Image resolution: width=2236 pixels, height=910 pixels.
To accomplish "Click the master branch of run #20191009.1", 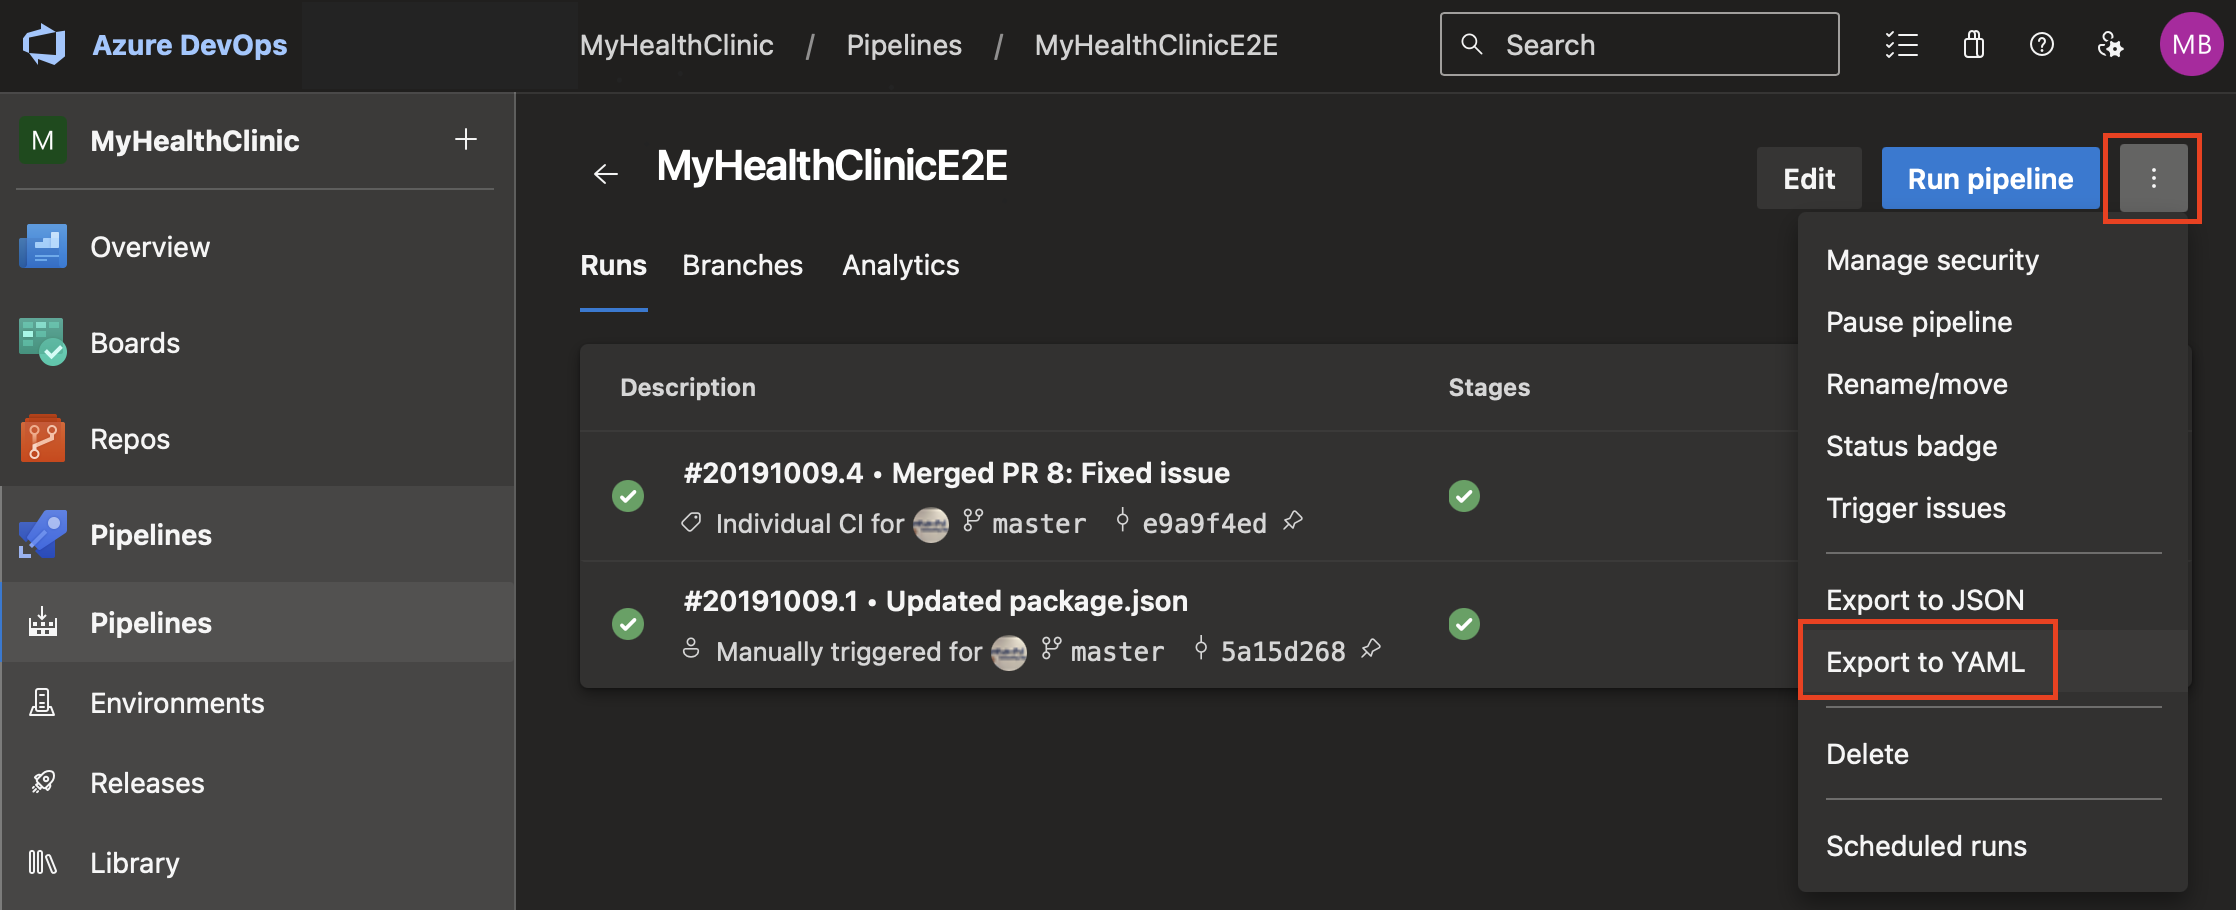I will point(1117,651).
